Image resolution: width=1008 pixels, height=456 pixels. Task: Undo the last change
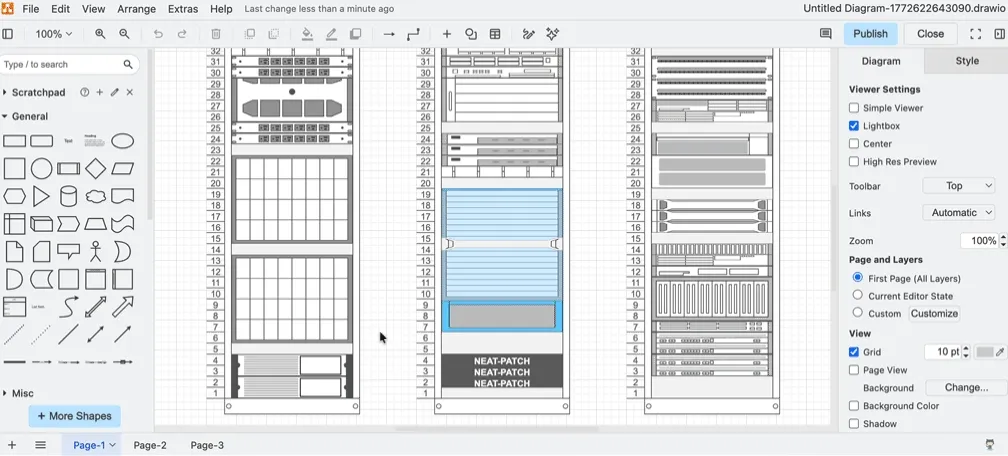(x=158, y=34)
